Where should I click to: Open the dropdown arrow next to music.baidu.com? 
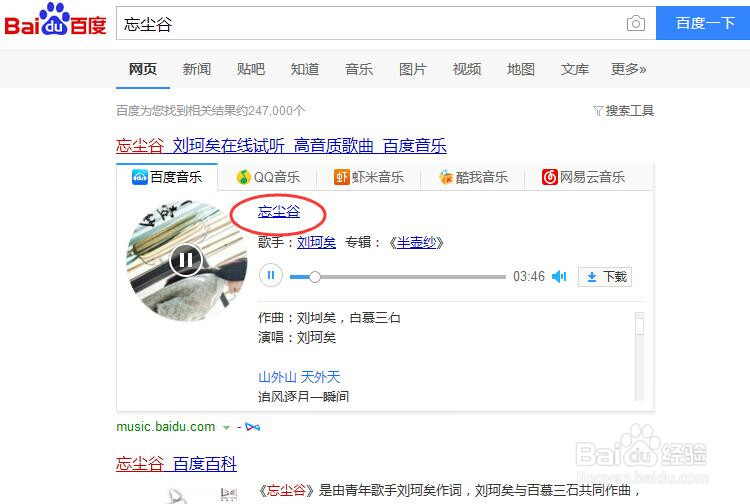pyautogui.click(x=227, y=427)
